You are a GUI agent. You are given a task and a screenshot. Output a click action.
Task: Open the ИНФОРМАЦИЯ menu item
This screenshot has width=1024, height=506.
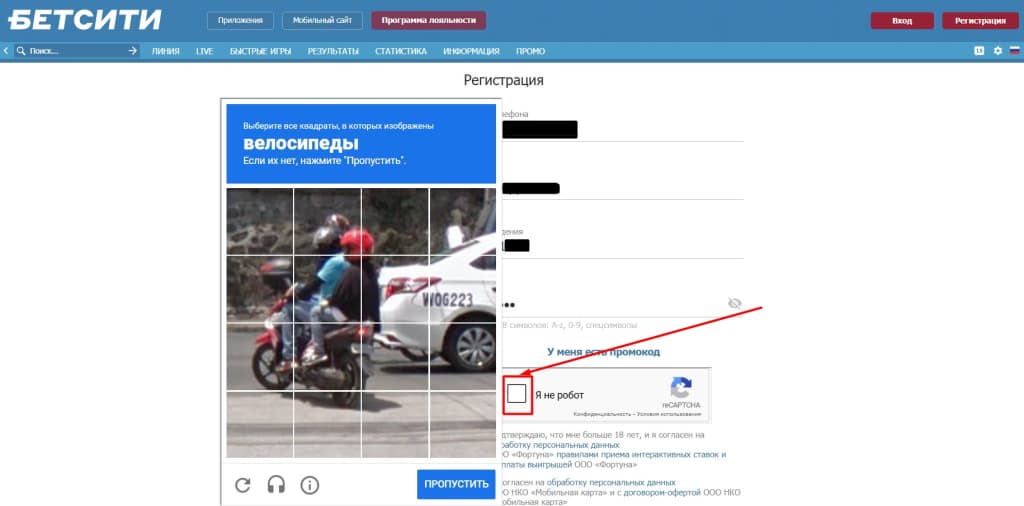coord(472,52)
